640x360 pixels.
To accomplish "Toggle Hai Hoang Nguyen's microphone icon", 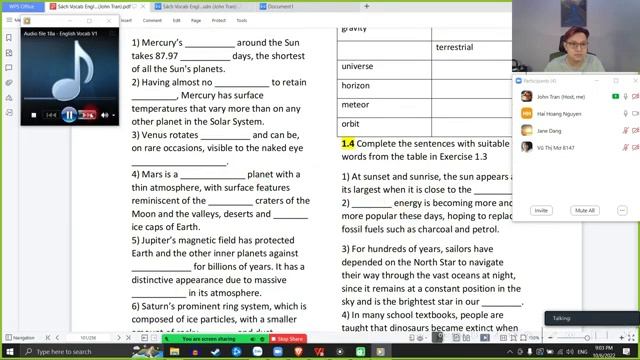I will coord(625,114).
